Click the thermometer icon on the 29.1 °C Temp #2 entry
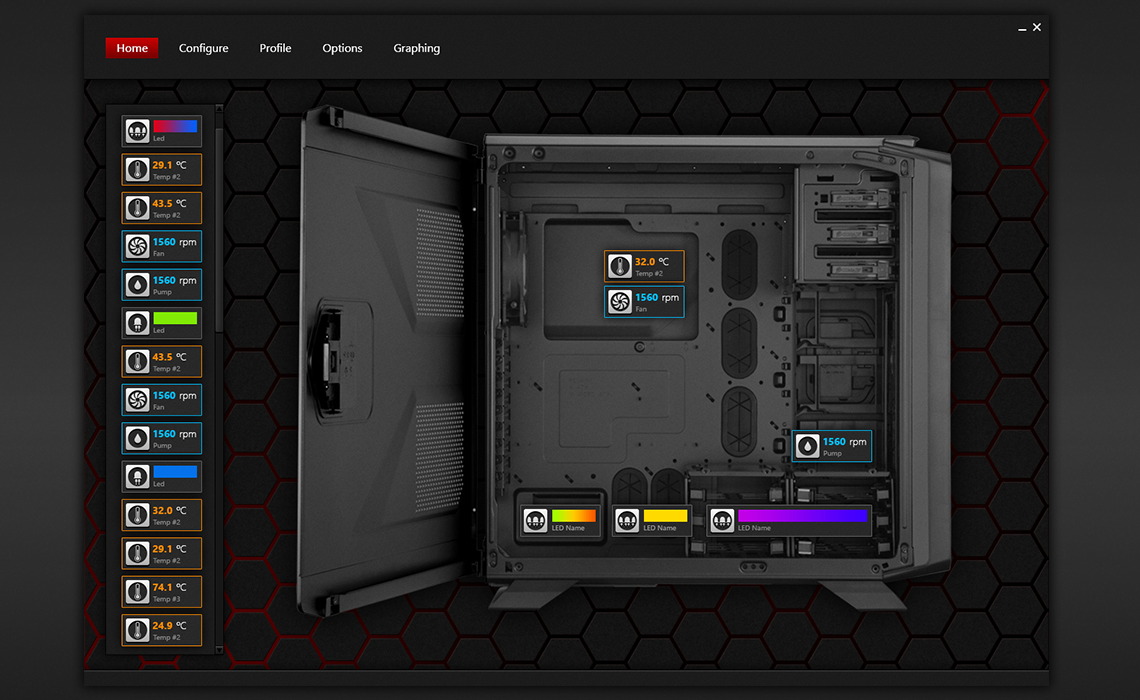The image size is (1140, 700). click(137, 169)
